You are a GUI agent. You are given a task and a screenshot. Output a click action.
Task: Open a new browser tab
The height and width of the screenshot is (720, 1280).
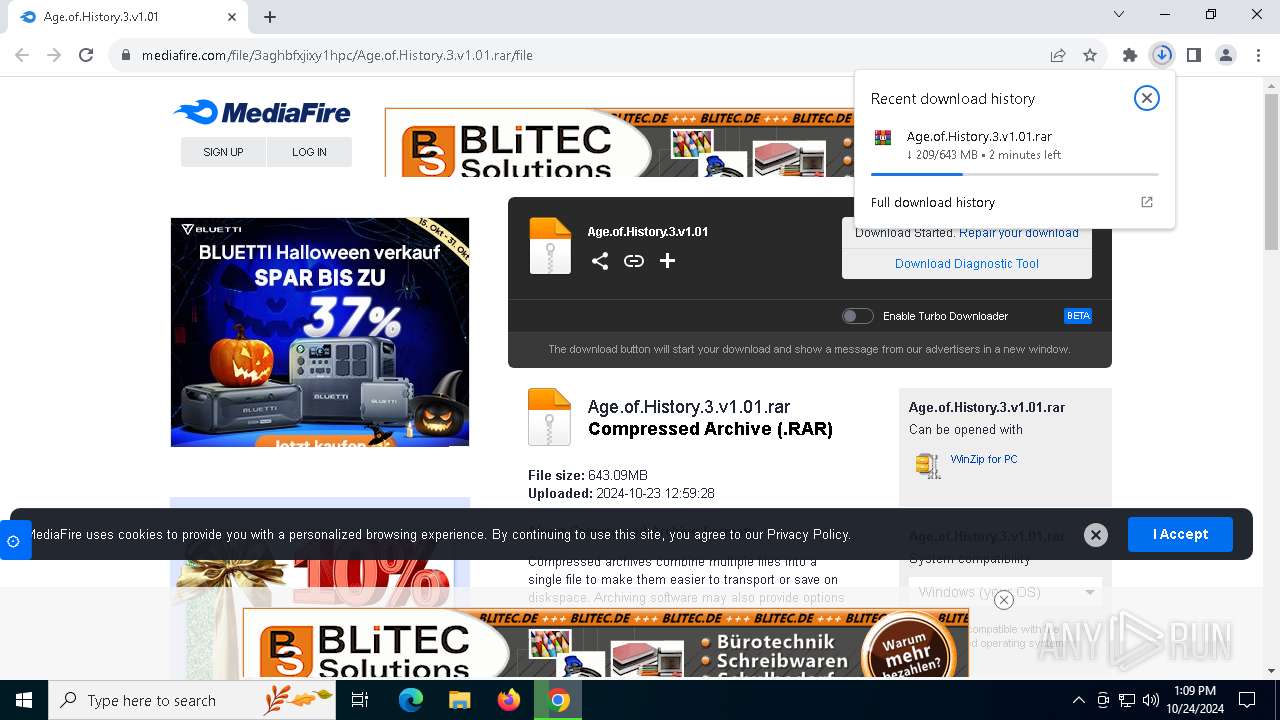click(270, 17)
